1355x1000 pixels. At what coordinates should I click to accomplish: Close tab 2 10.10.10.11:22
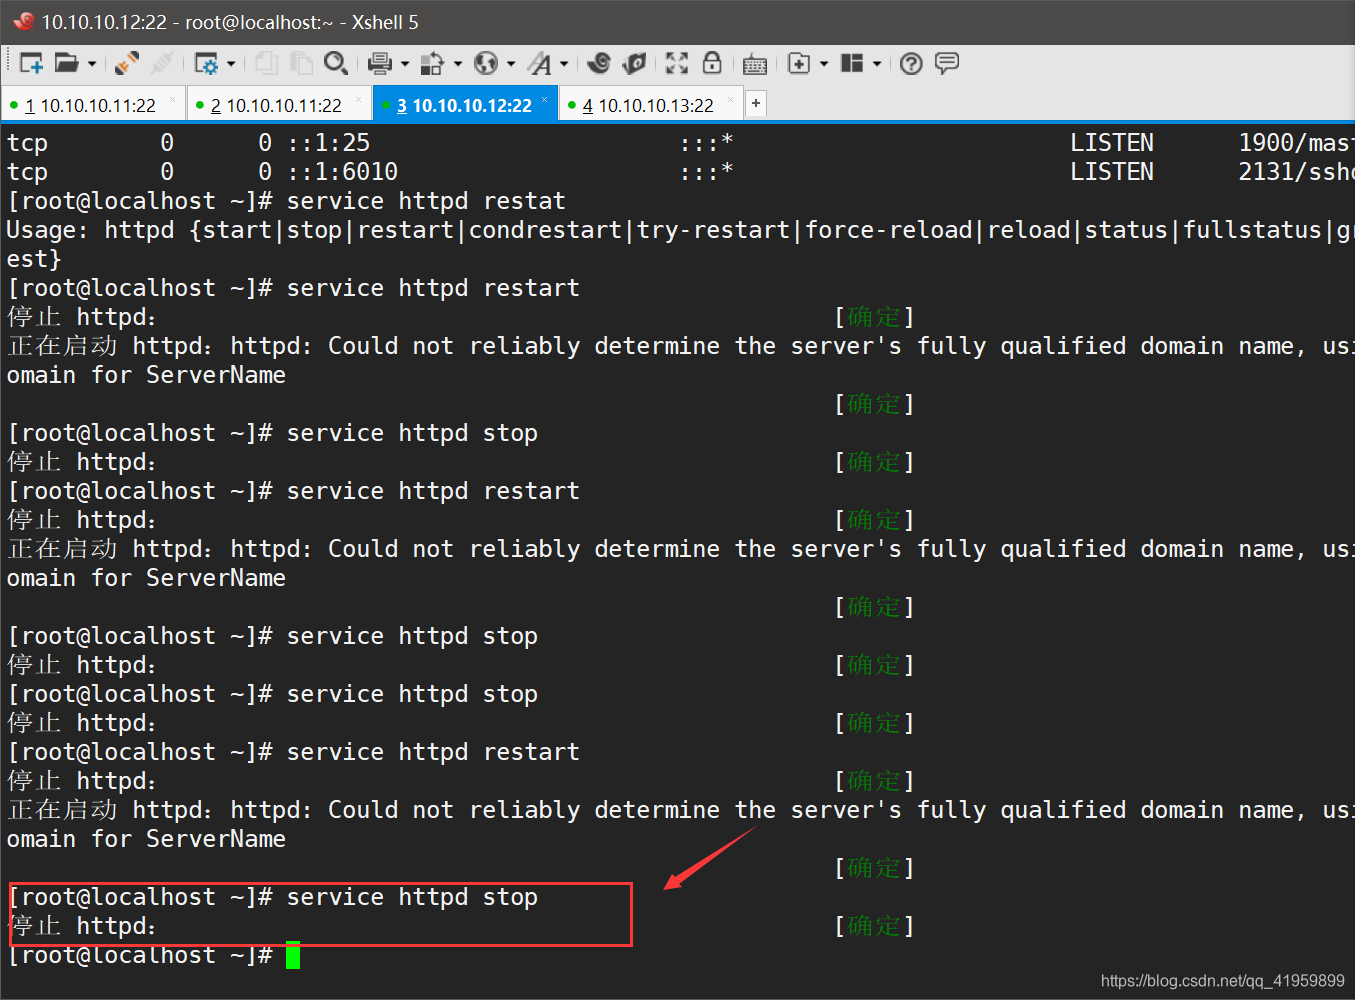(359, 100)
